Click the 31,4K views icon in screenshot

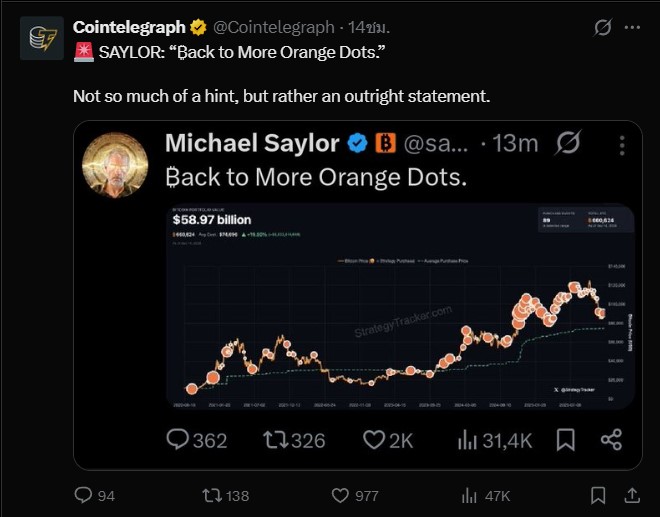(x=467, y=439)
